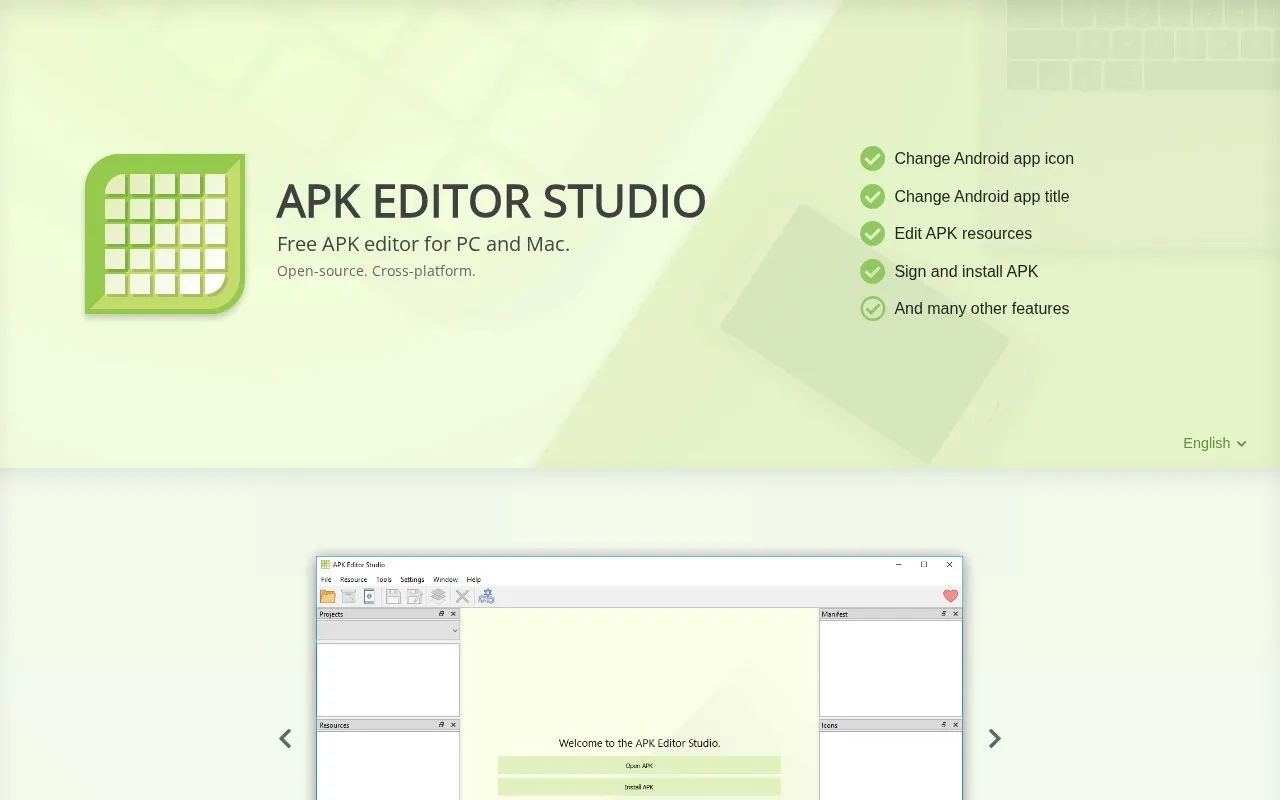
Task: Click the Open APK button
Action: click(x=639, y=766)
